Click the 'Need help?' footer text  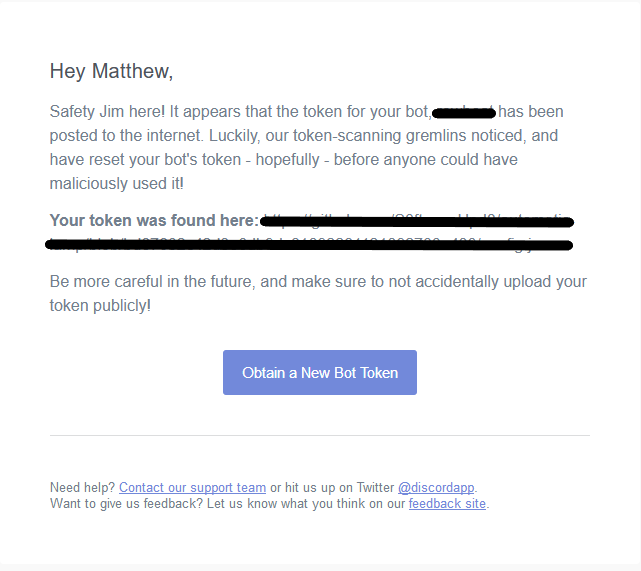tap(82, 488)
